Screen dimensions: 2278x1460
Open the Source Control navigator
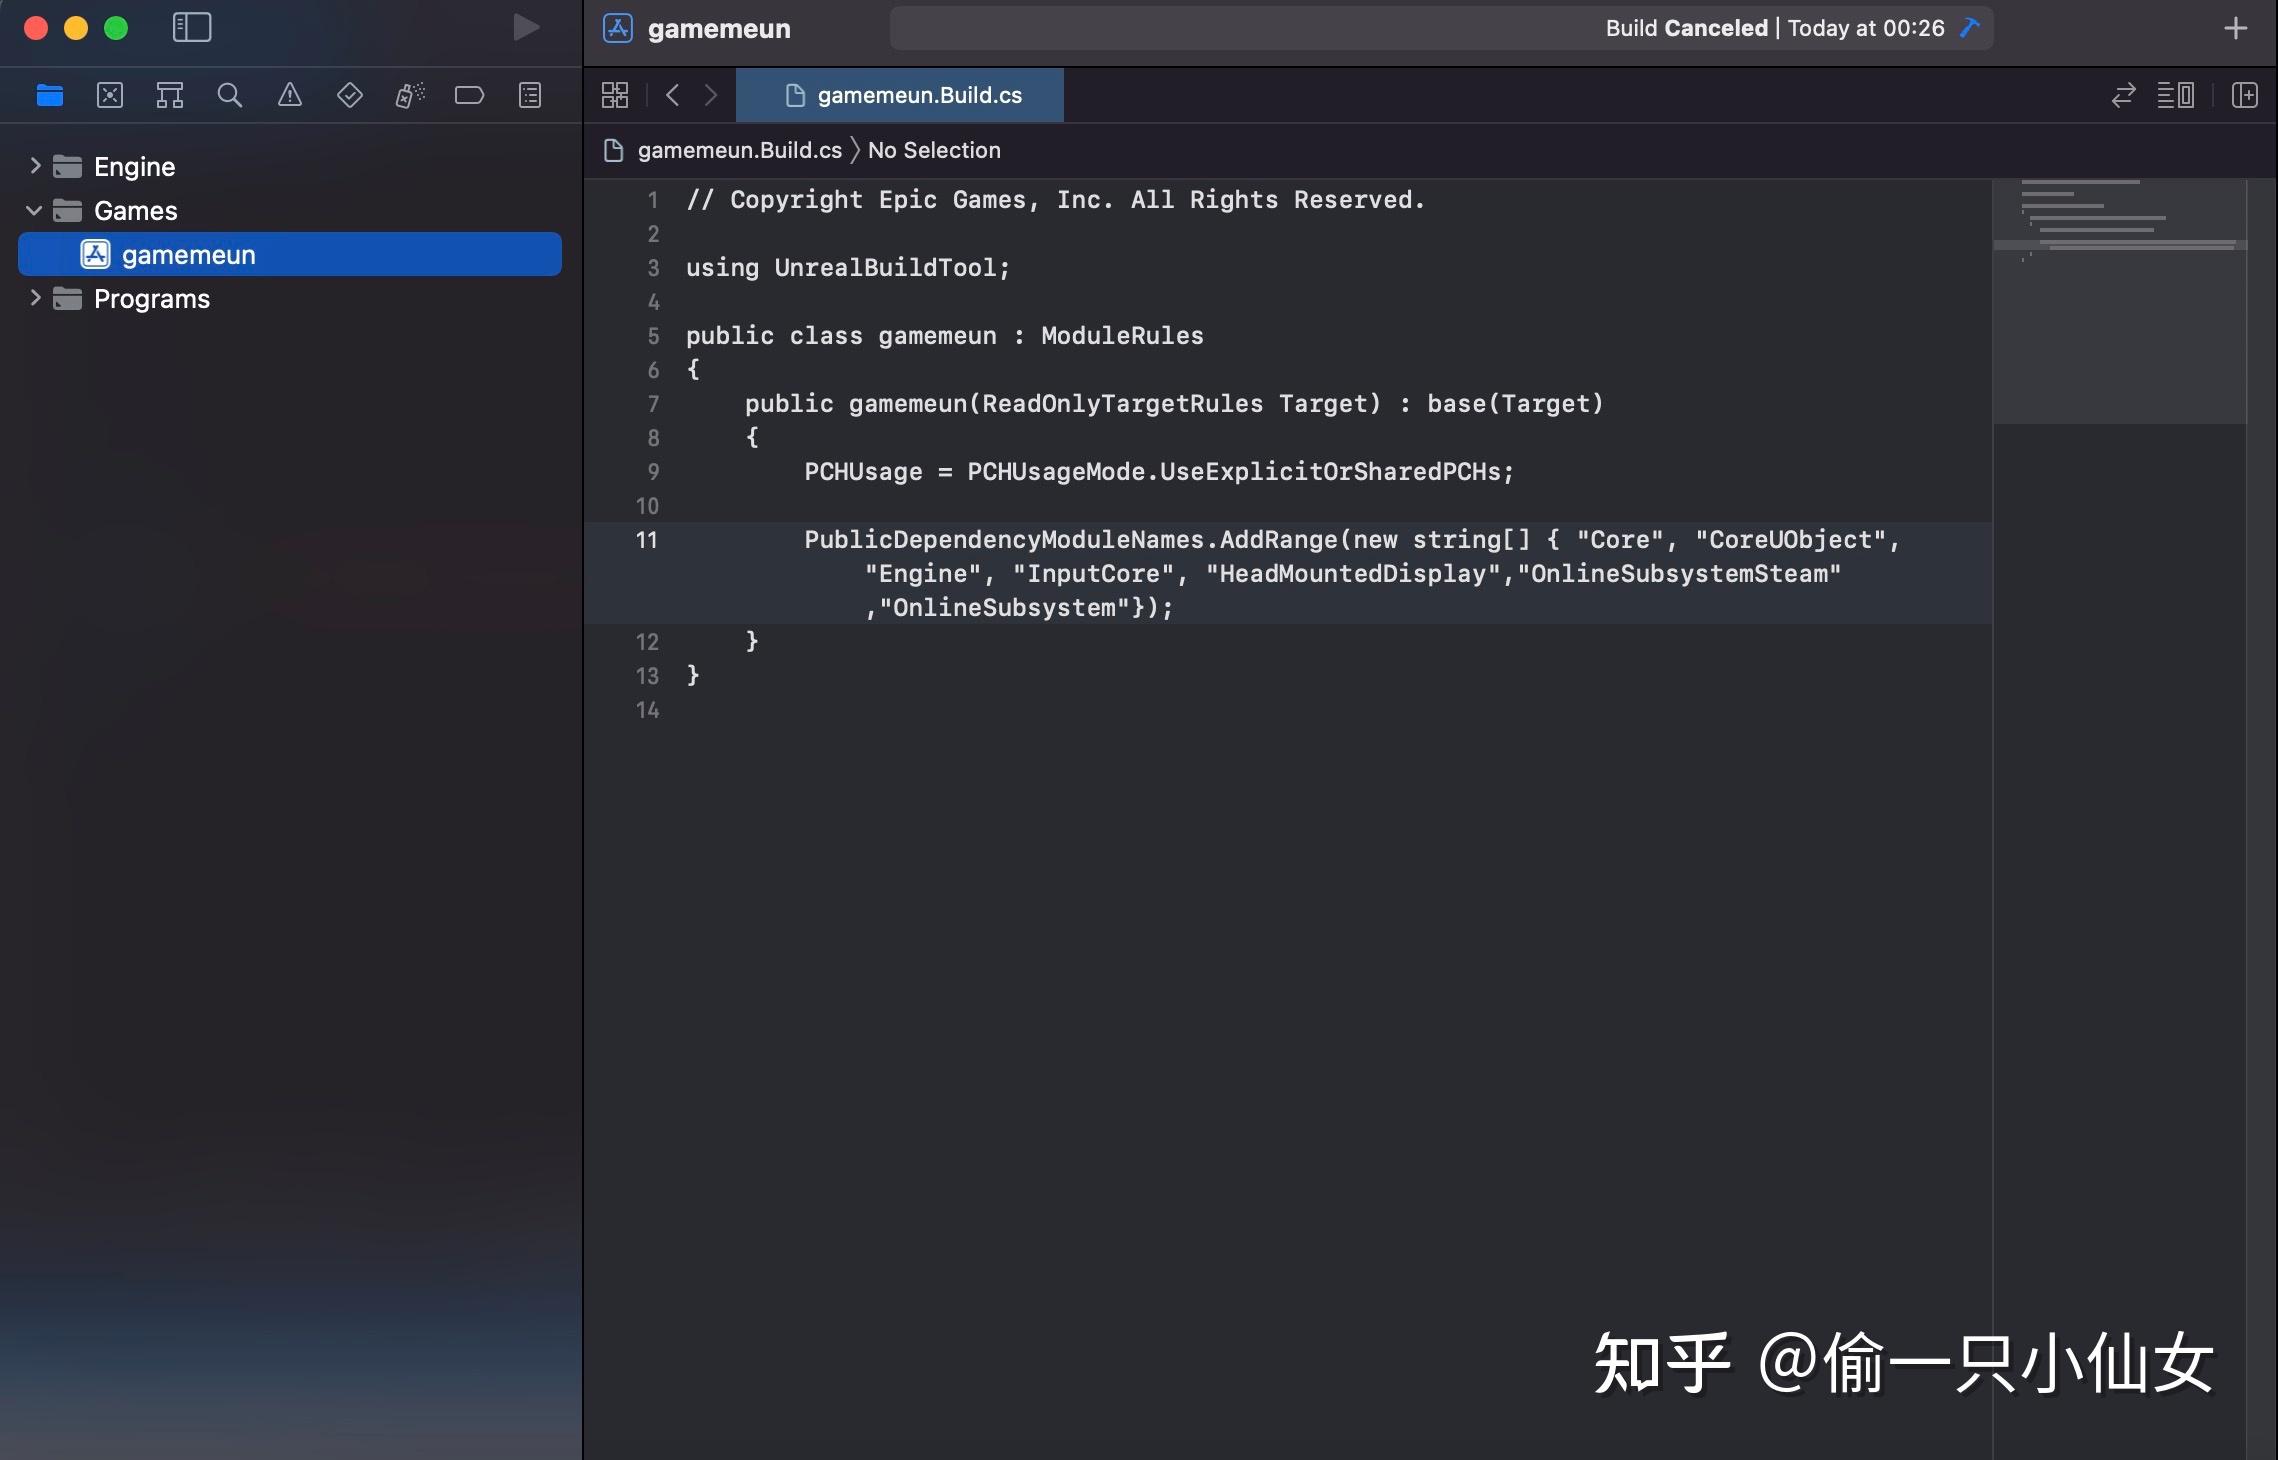tap(110, 95)
